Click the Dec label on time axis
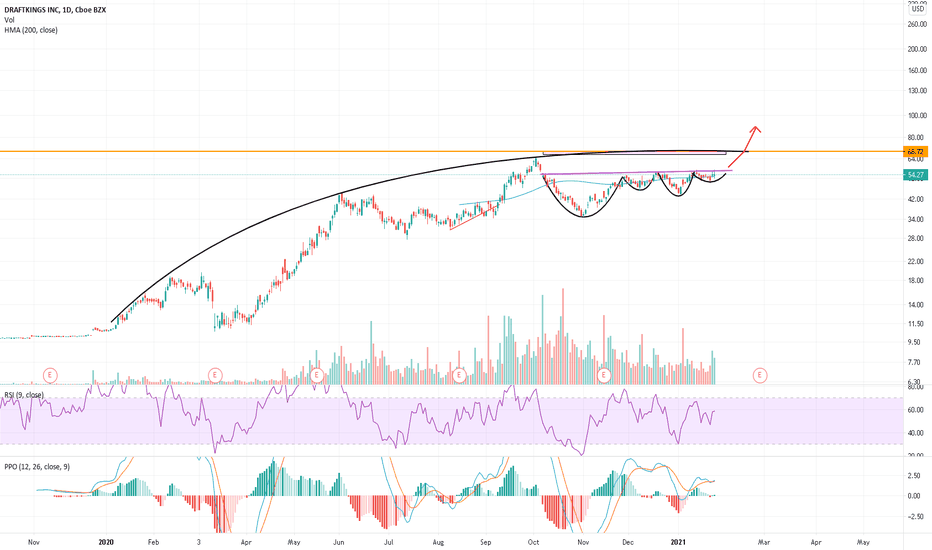 tap(628, 542)
